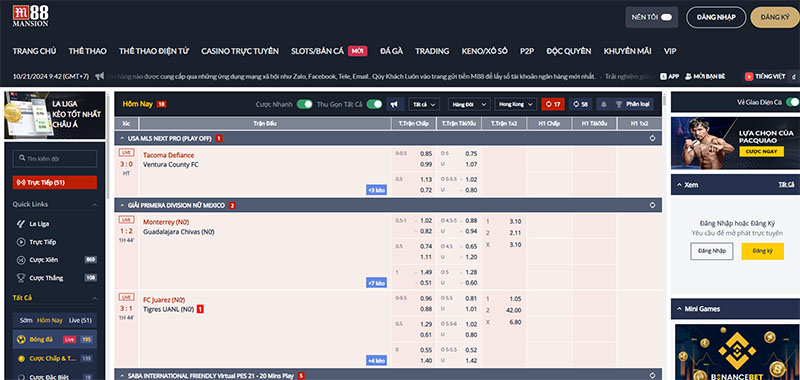Screen dimensions: 800x380
Task: Collapse the Giải Primera Division Nữ Mexico section
Action: click(x=123, y=205)
